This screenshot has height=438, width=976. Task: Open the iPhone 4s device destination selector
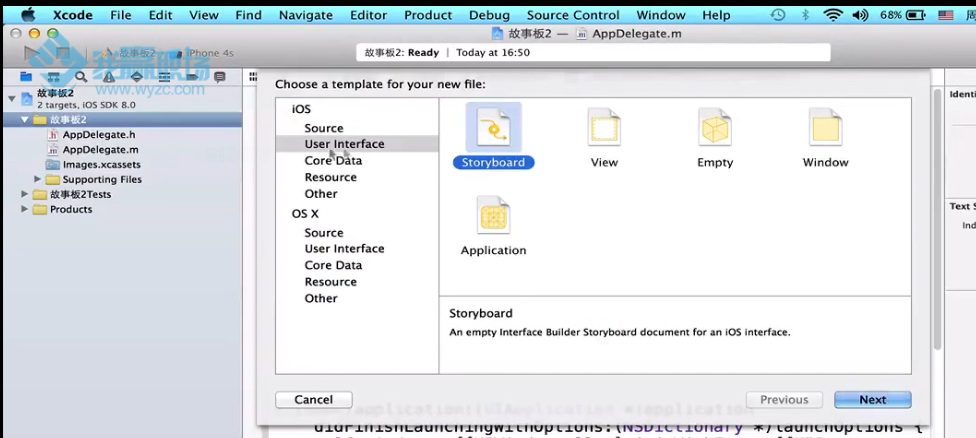204,54
